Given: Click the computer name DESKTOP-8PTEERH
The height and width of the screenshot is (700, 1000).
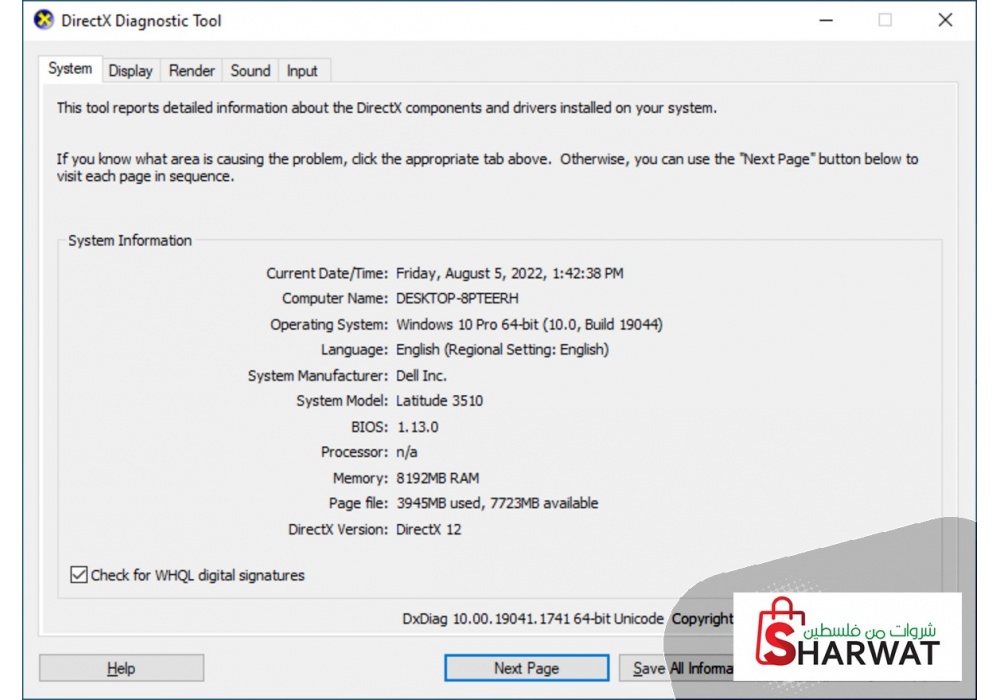Looking at the screenshot, I should pyautogui.click(x=457, y=298).
